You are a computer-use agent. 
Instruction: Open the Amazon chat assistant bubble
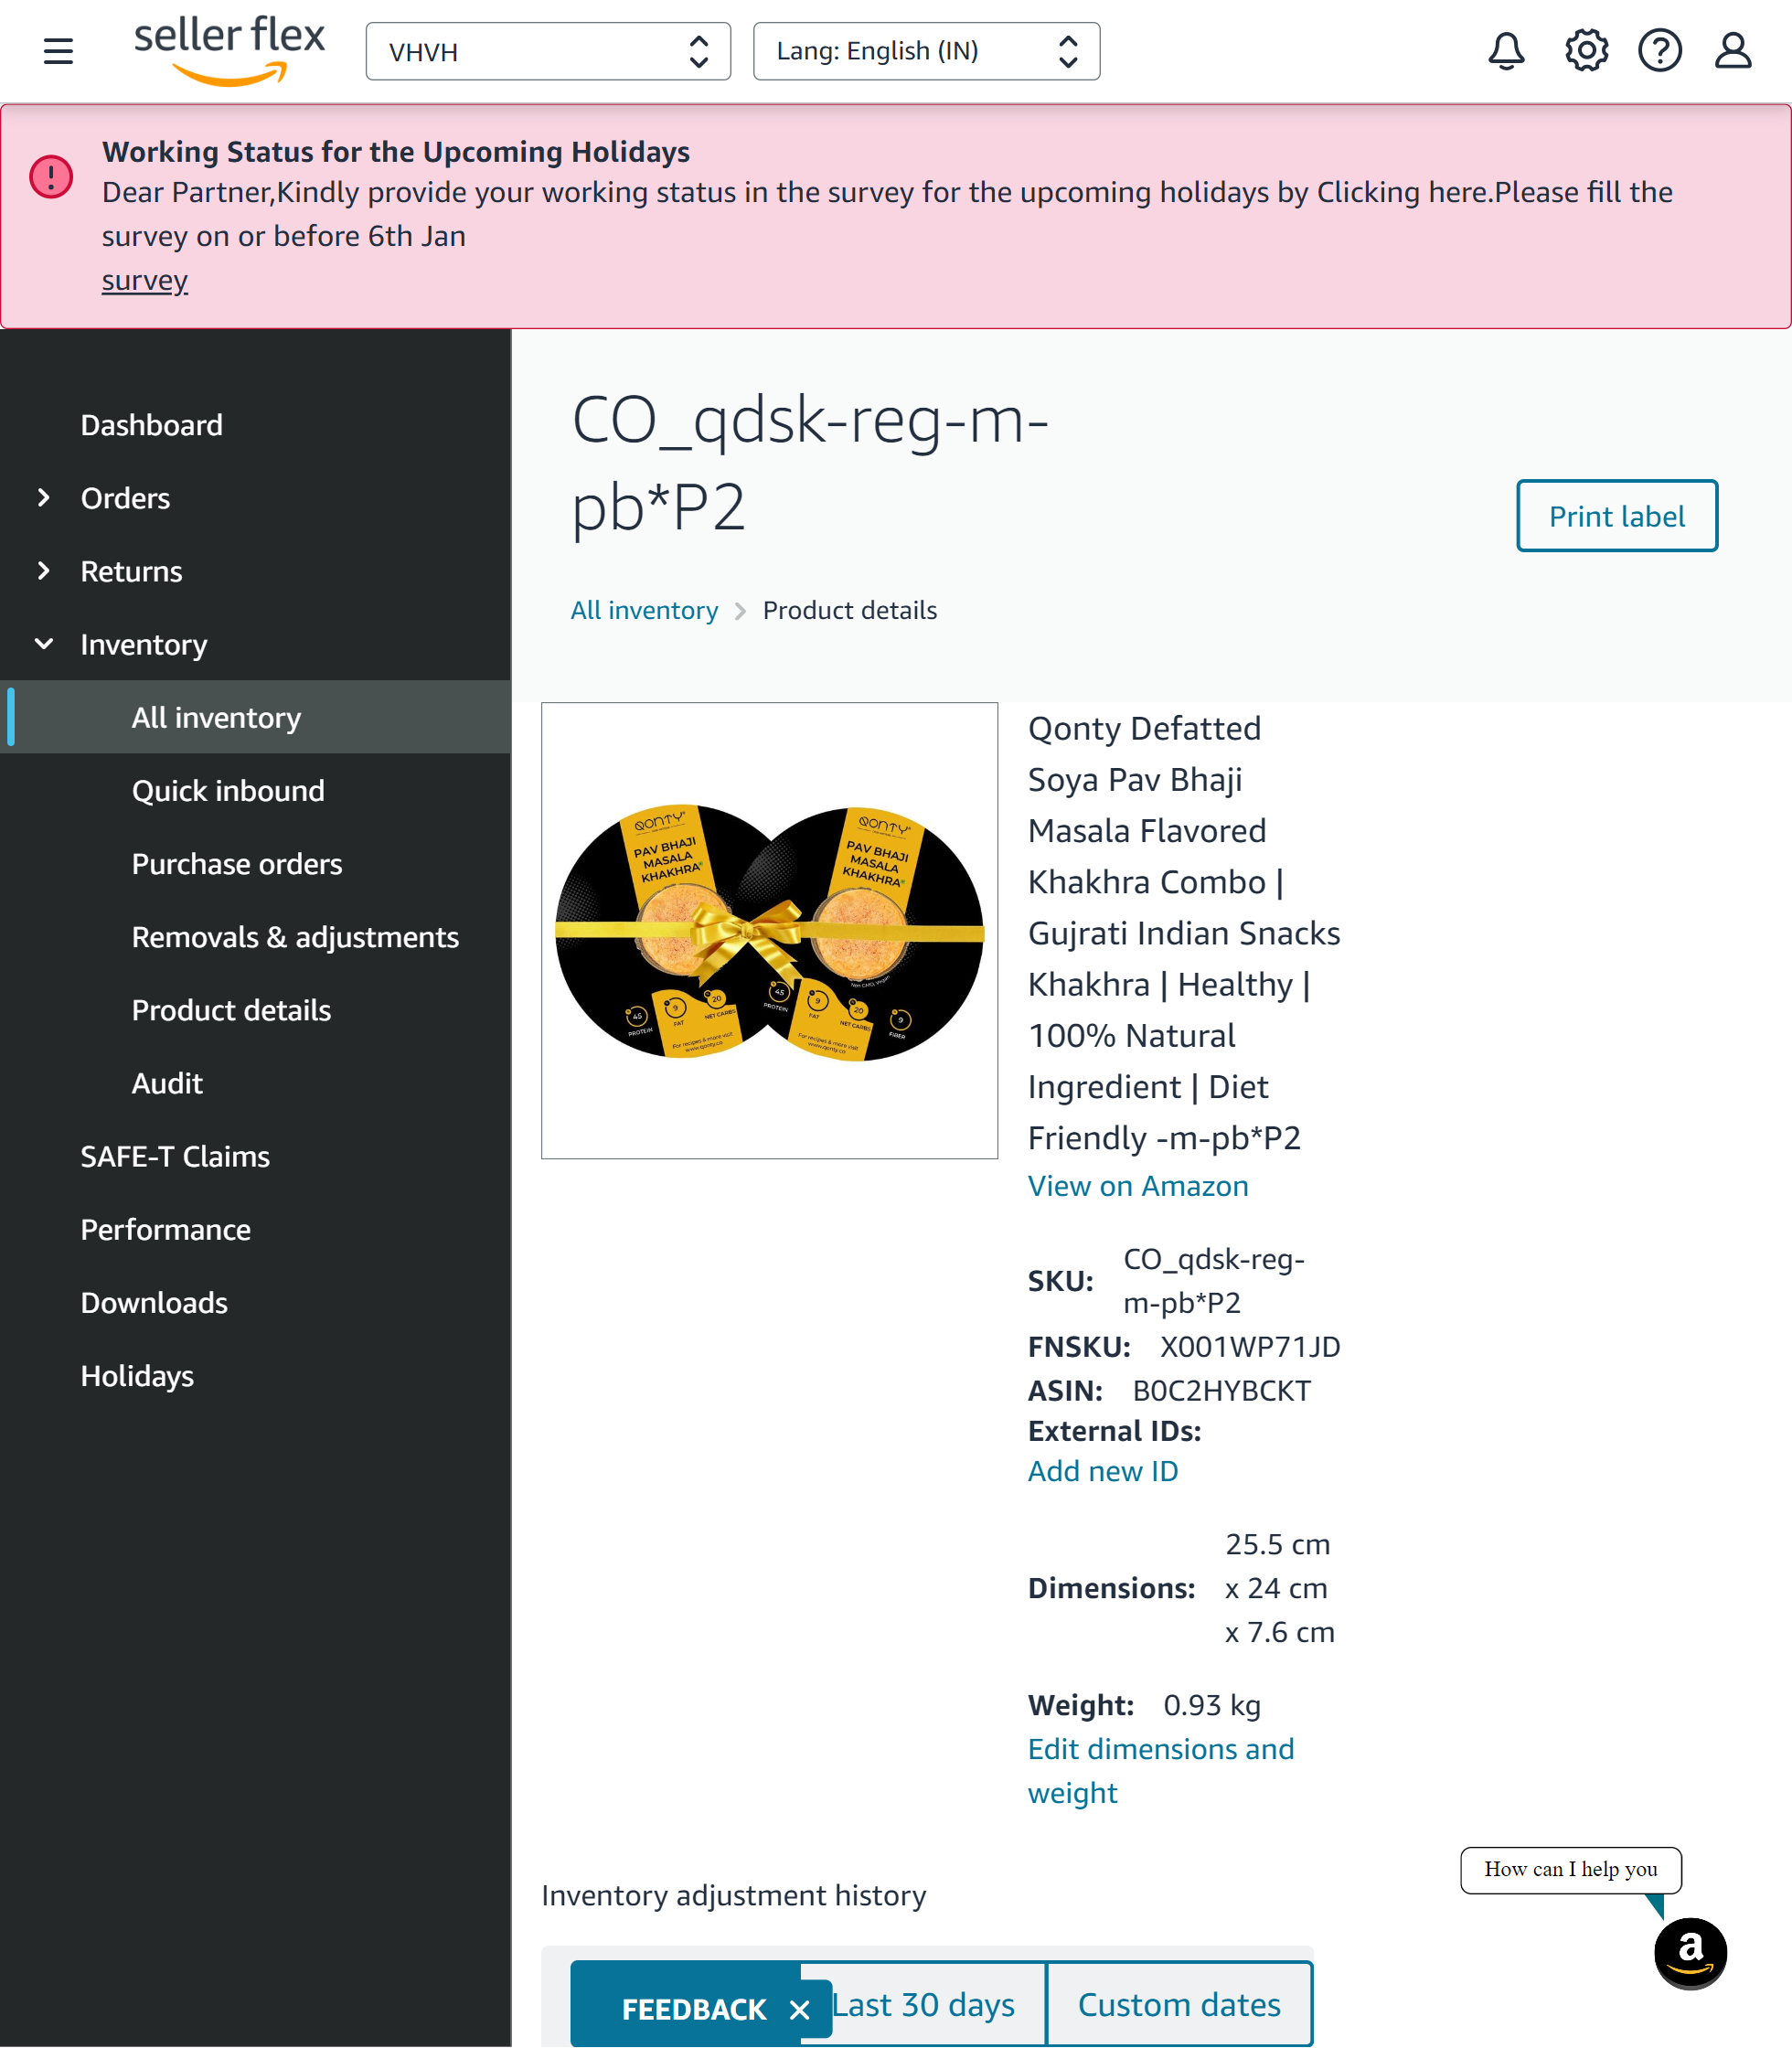click(x=1690, y=1952)
